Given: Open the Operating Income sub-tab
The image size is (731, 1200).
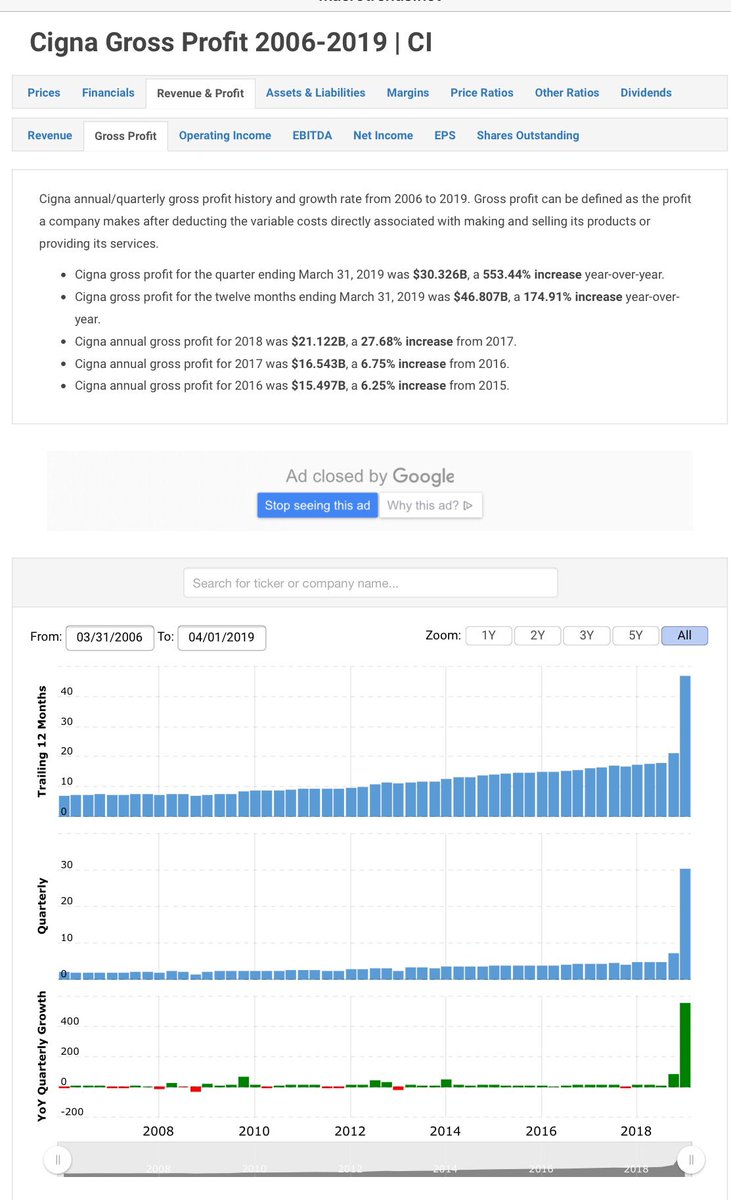Looking at the screenshot, I should coord(225,136).
